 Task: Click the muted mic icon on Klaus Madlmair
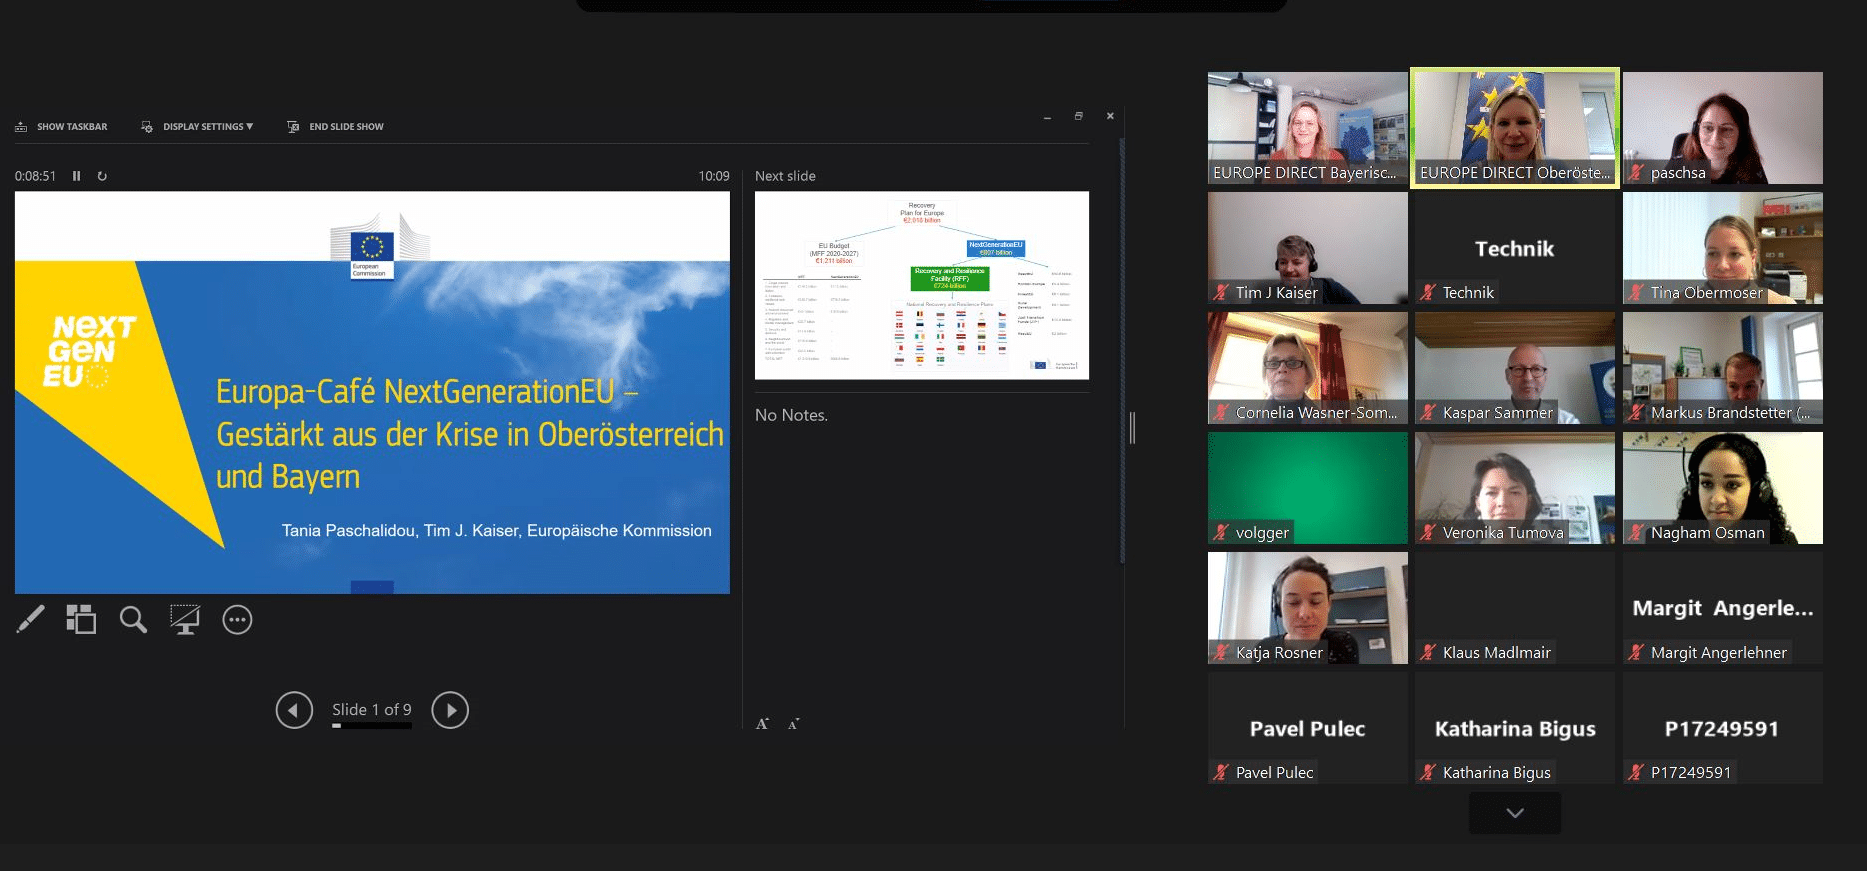1428,653
